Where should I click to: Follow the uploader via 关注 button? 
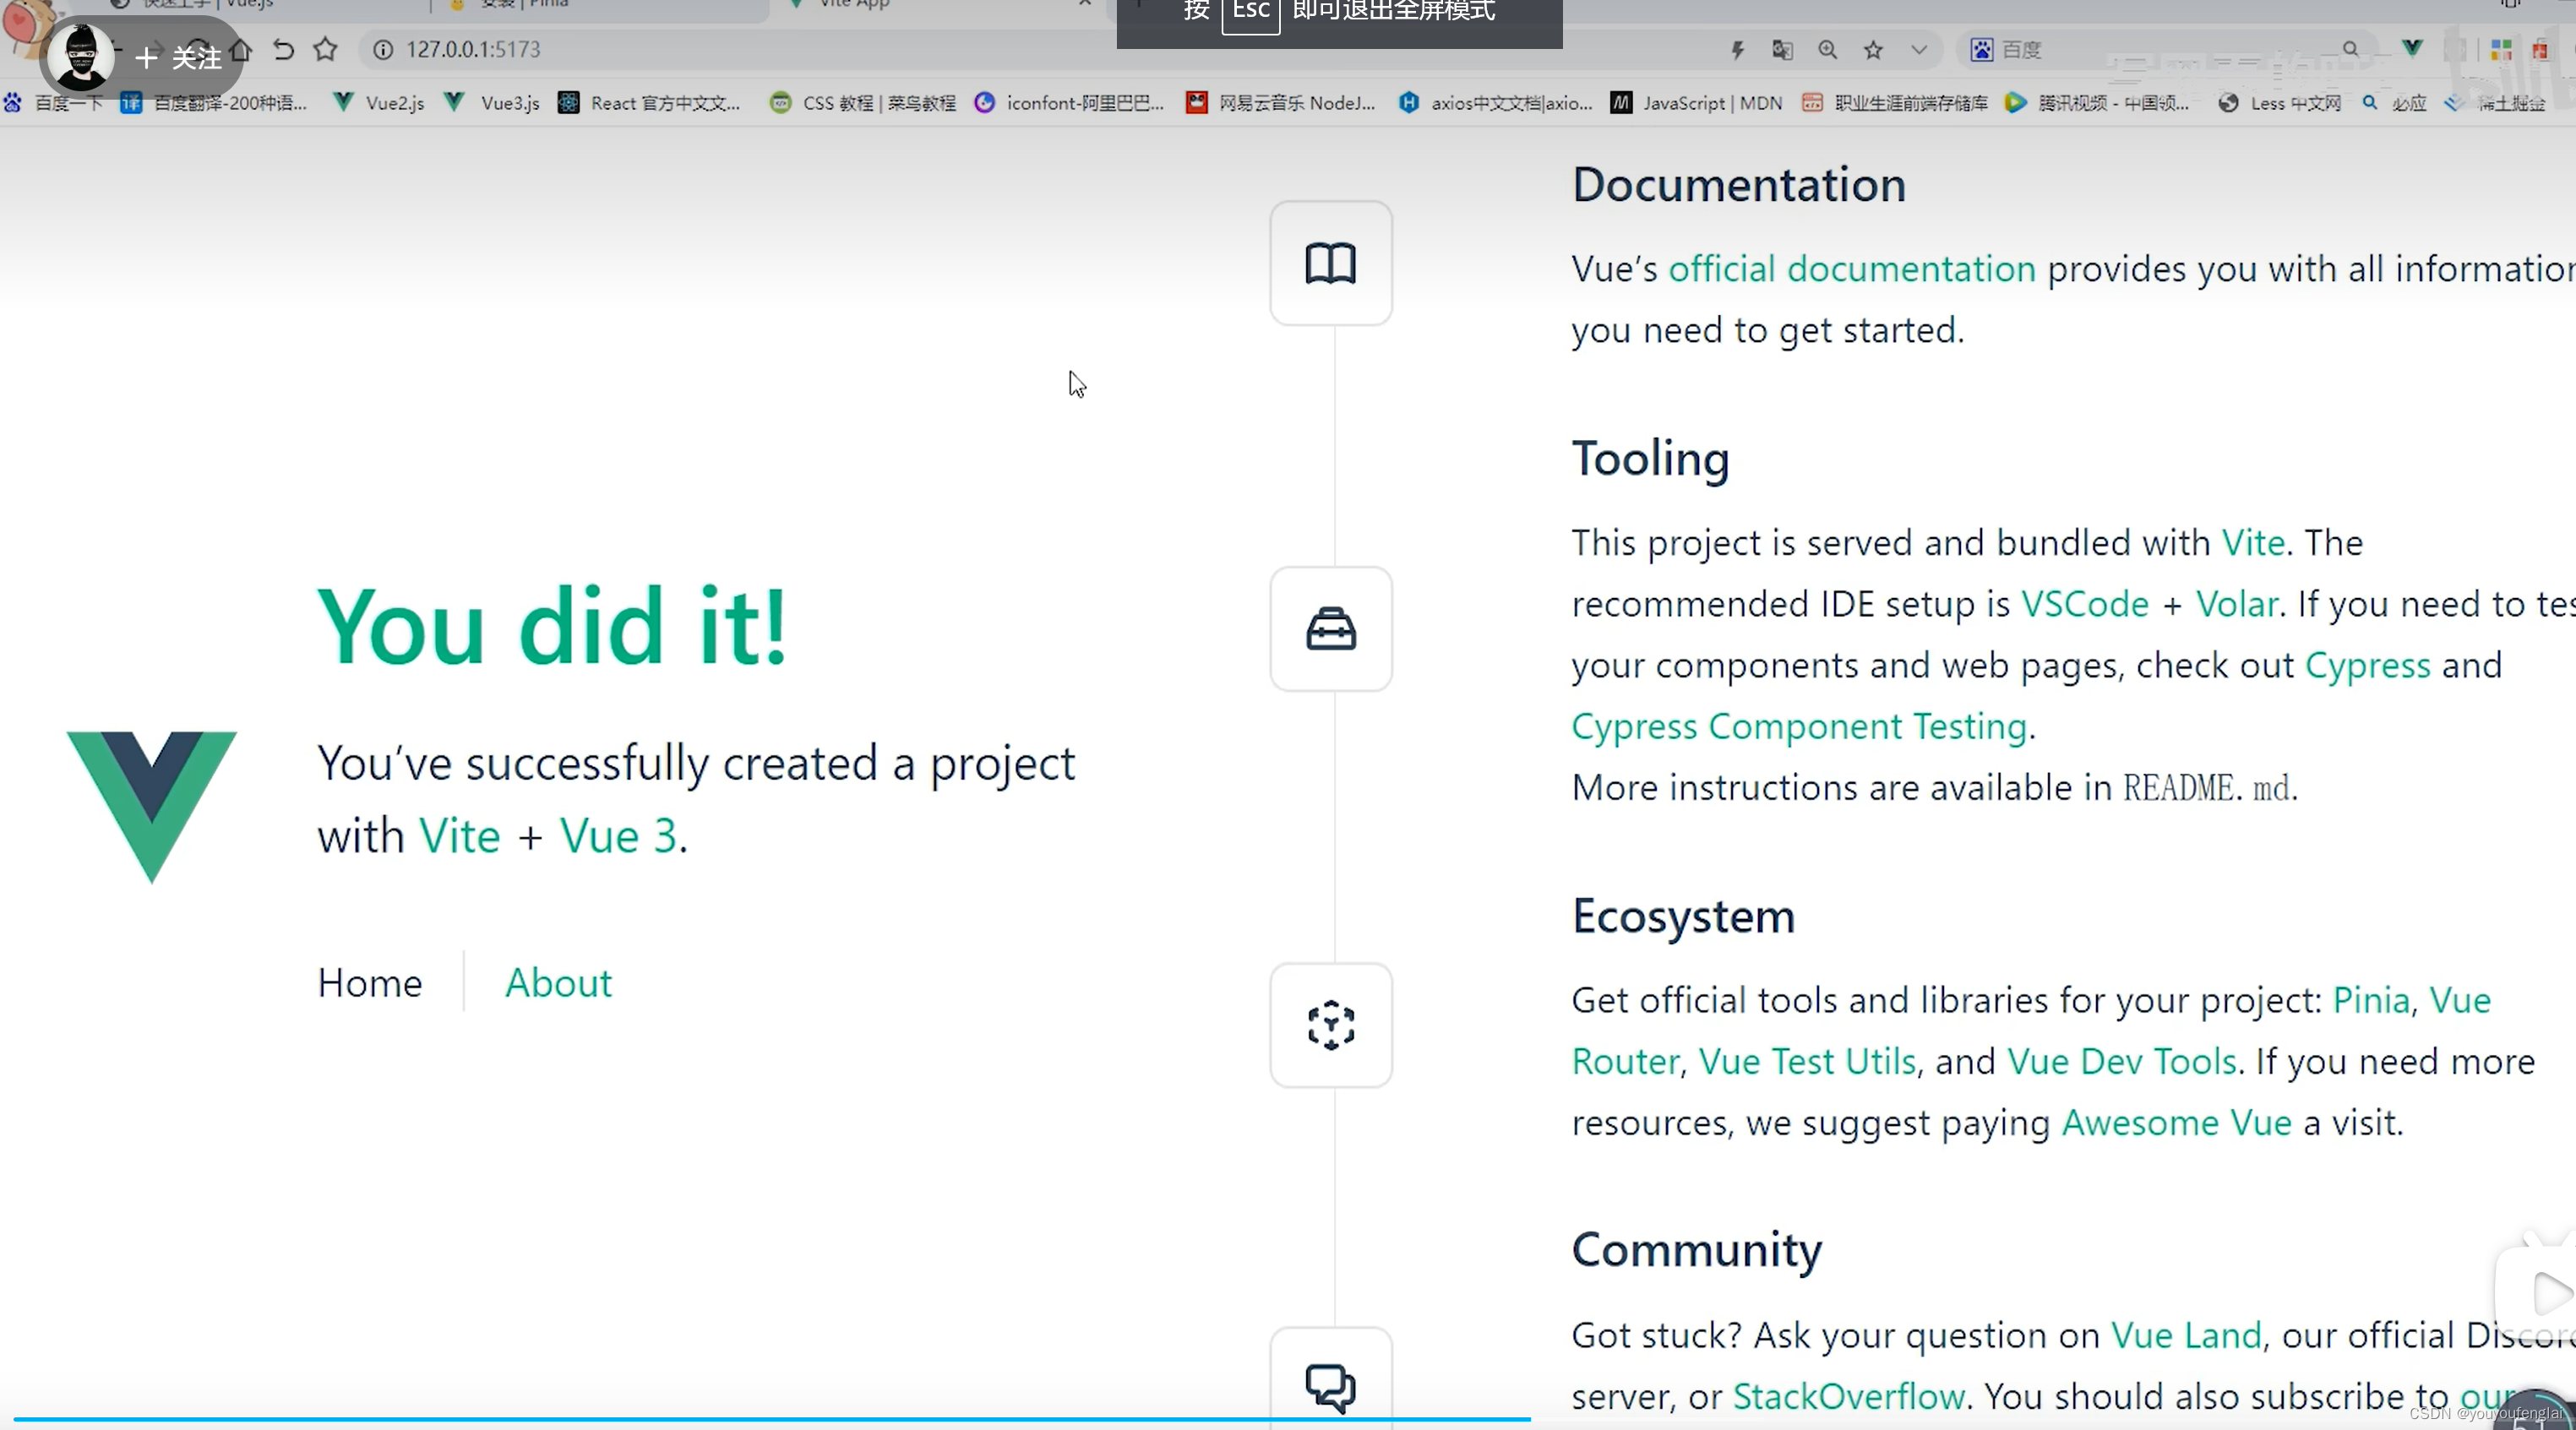coord(178,57)
